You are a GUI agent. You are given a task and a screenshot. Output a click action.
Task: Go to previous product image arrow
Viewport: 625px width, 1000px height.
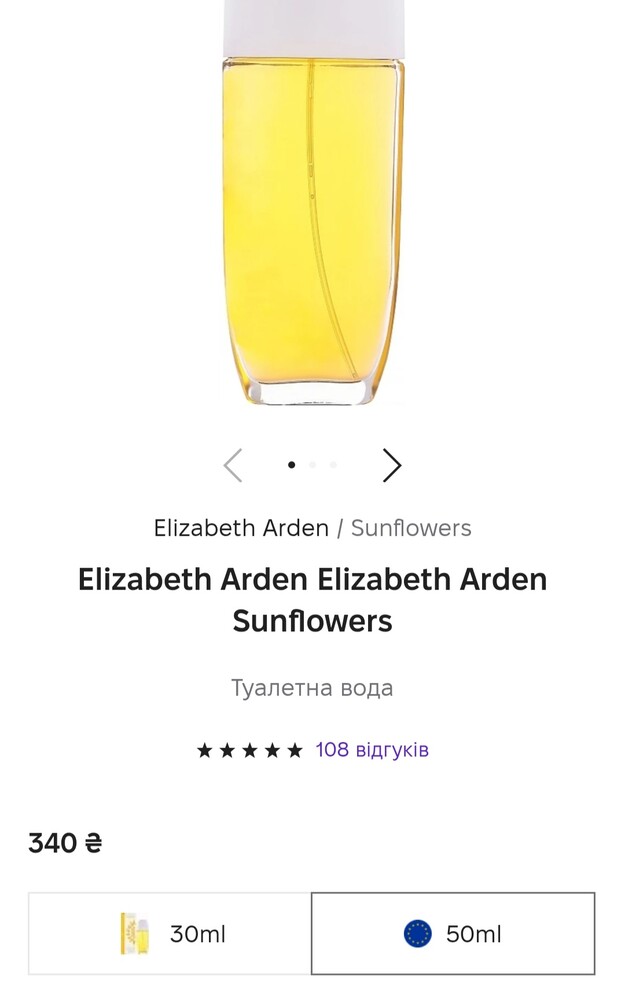click(233, 465)
